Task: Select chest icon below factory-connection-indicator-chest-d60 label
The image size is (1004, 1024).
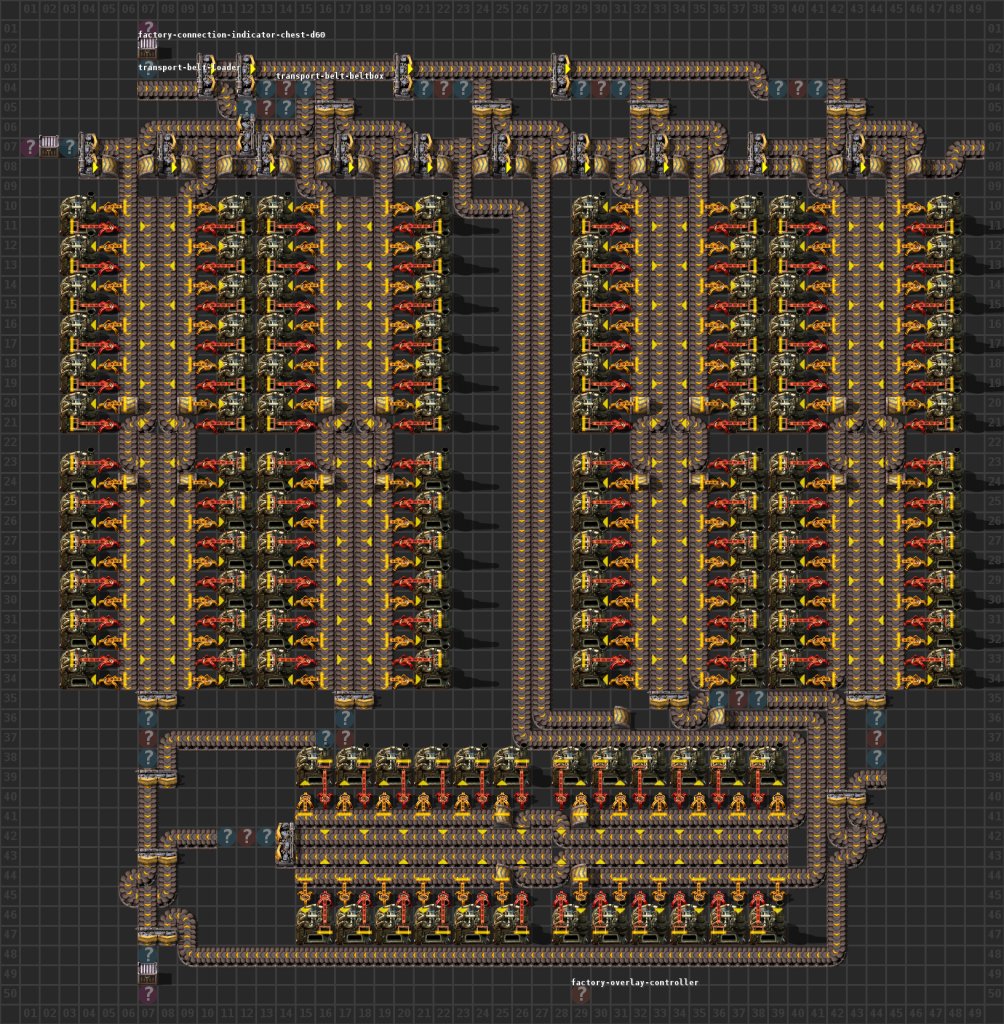Action: click(x=148, y=48)
